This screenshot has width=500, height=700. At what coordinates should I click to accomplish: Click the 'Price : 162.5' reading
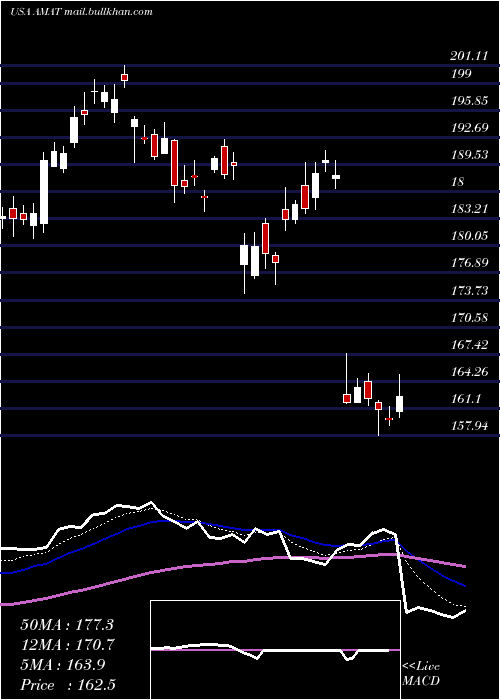click(x=68, y=685)
